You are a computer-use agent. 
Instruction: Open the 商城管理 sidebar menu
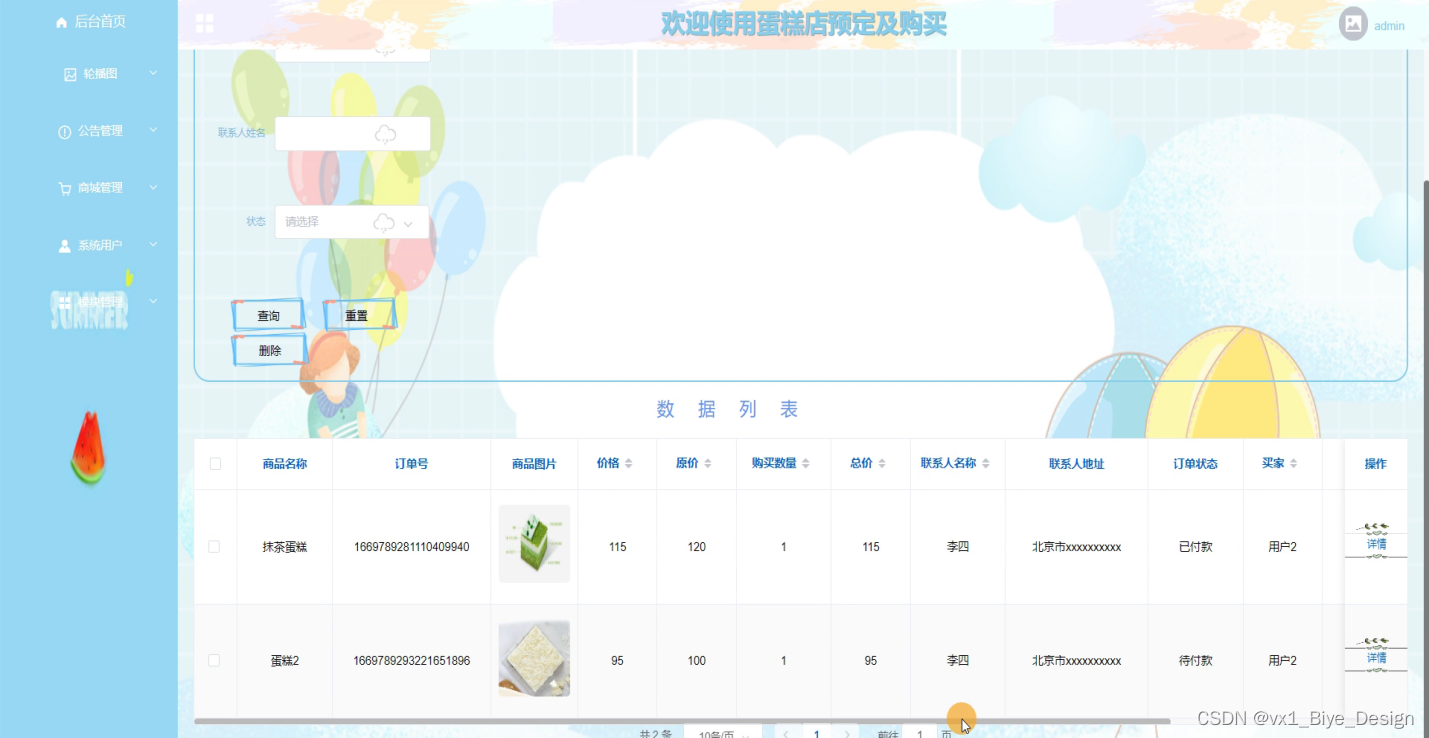pyautogui.click(x=89, y=188)
